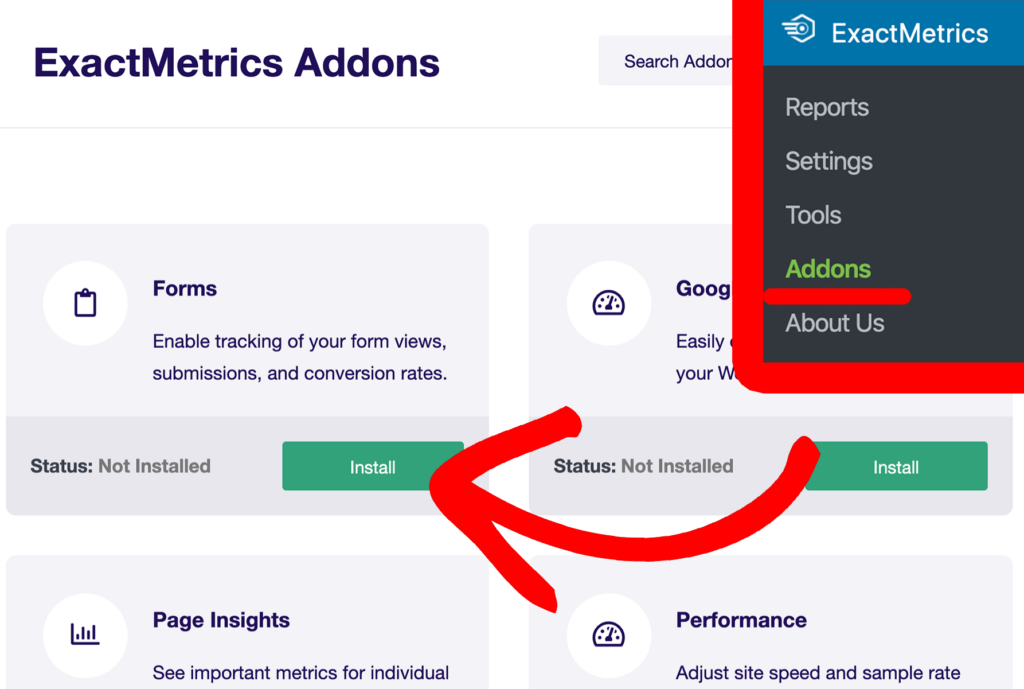Click the Google addon gauge icon

pyautogui.click(x=609, y=302)
